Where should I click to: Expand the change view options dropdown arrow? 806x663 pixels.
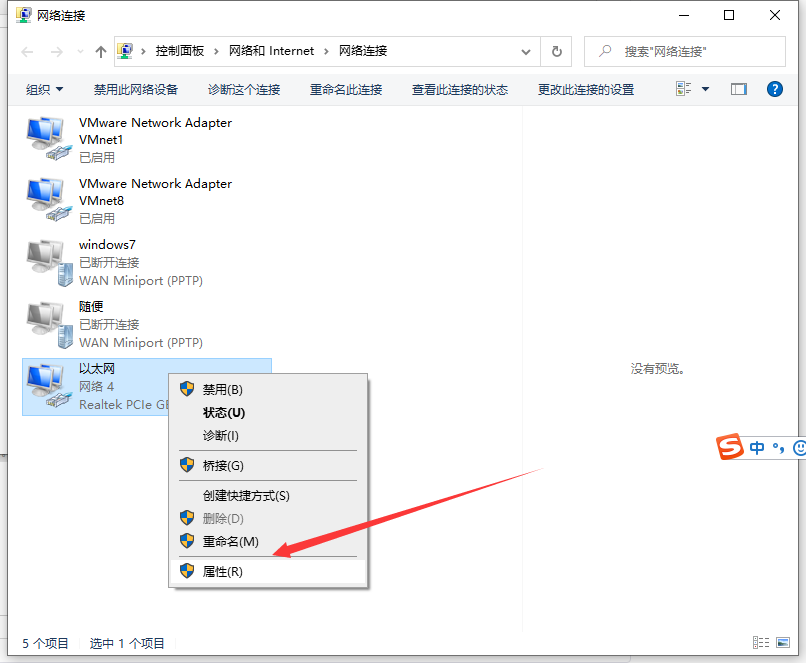706,89
